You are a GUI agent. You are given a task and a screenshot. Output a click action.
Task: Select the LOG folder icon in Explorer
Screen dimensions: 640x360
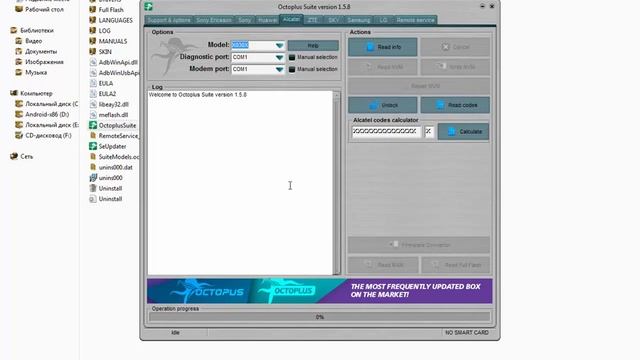coord(93,31)
